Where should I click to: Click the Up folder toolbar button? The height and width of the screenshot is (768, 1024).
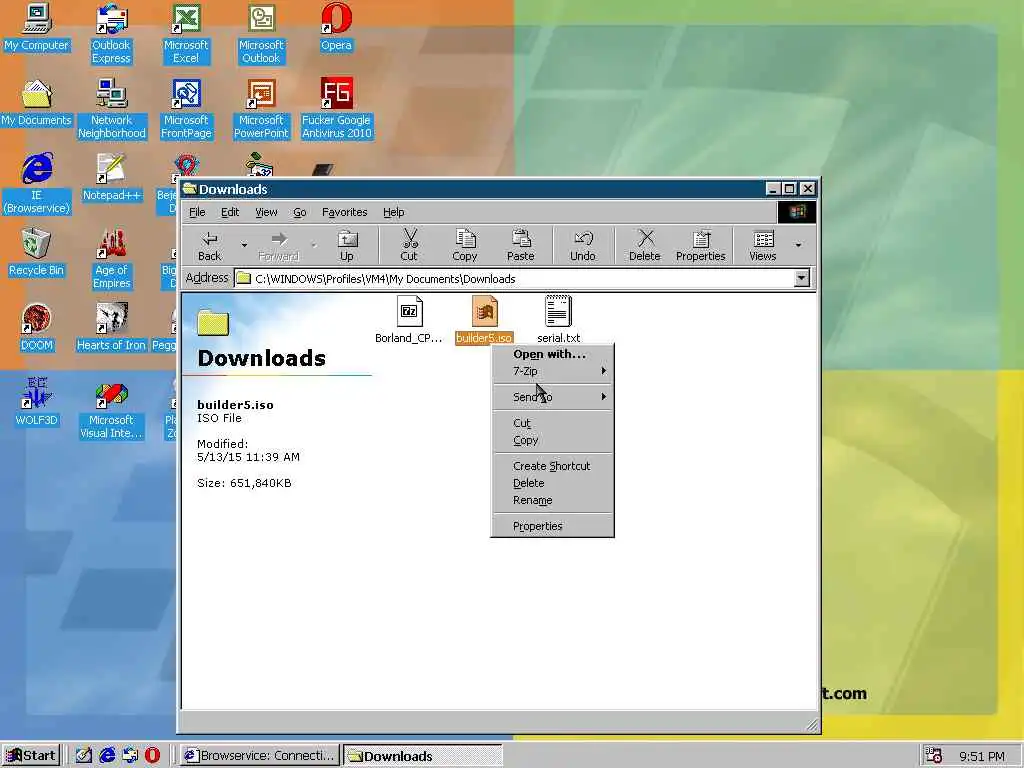coord(347,246)
